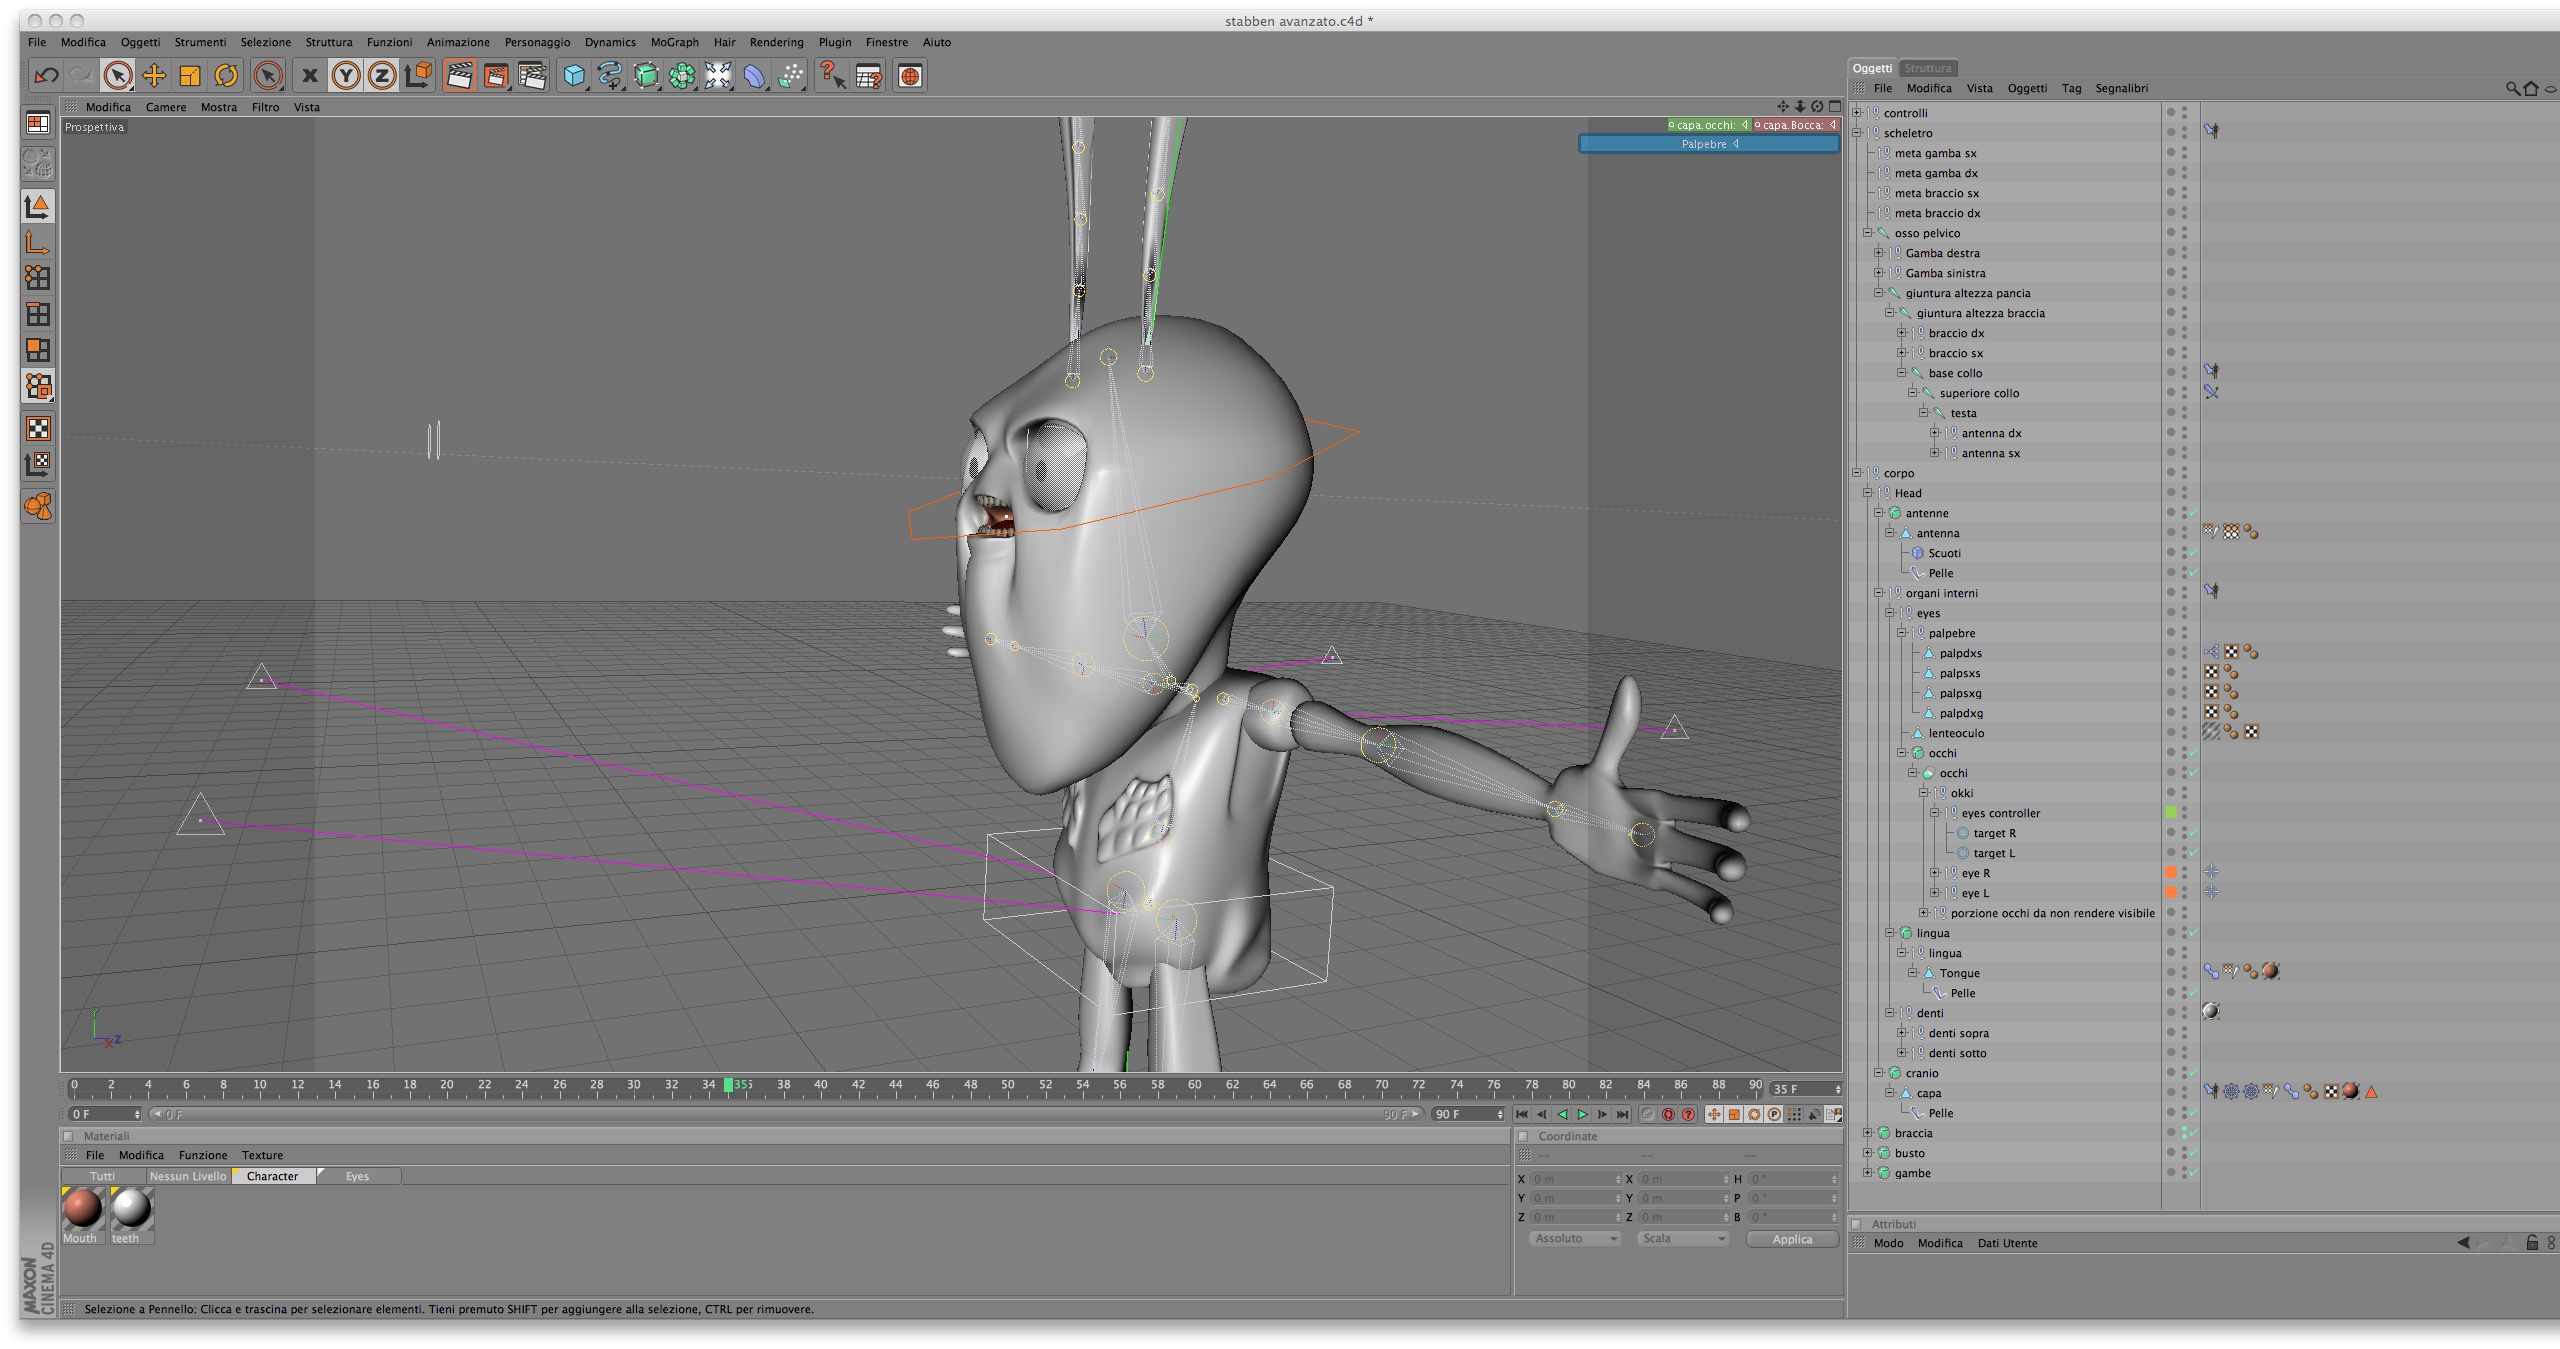Screen dimensions: 2560x1349
Task: Click the Scale tool icon in top toolbar
Action: (x=190, y=76)
